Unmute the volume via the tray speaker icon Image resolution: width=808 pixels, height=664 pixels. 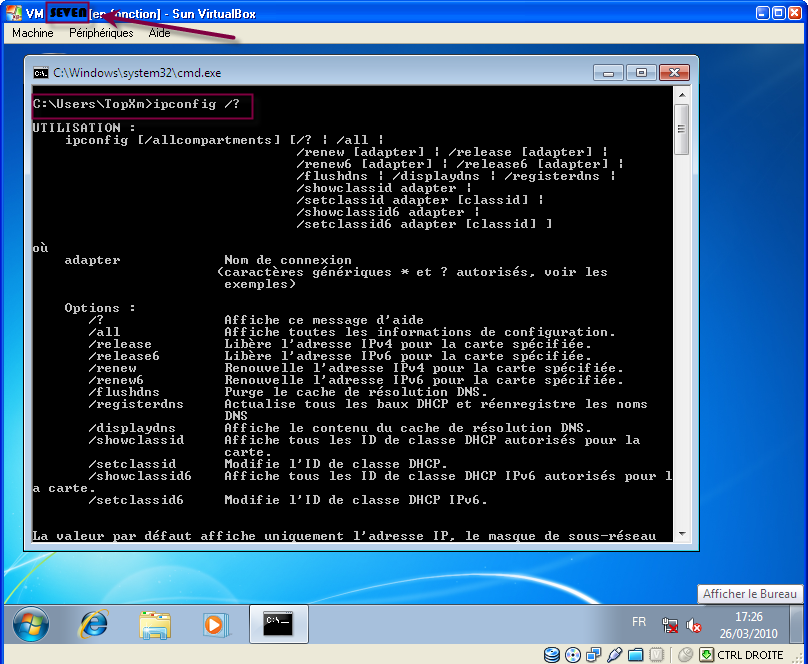point(693,625)
